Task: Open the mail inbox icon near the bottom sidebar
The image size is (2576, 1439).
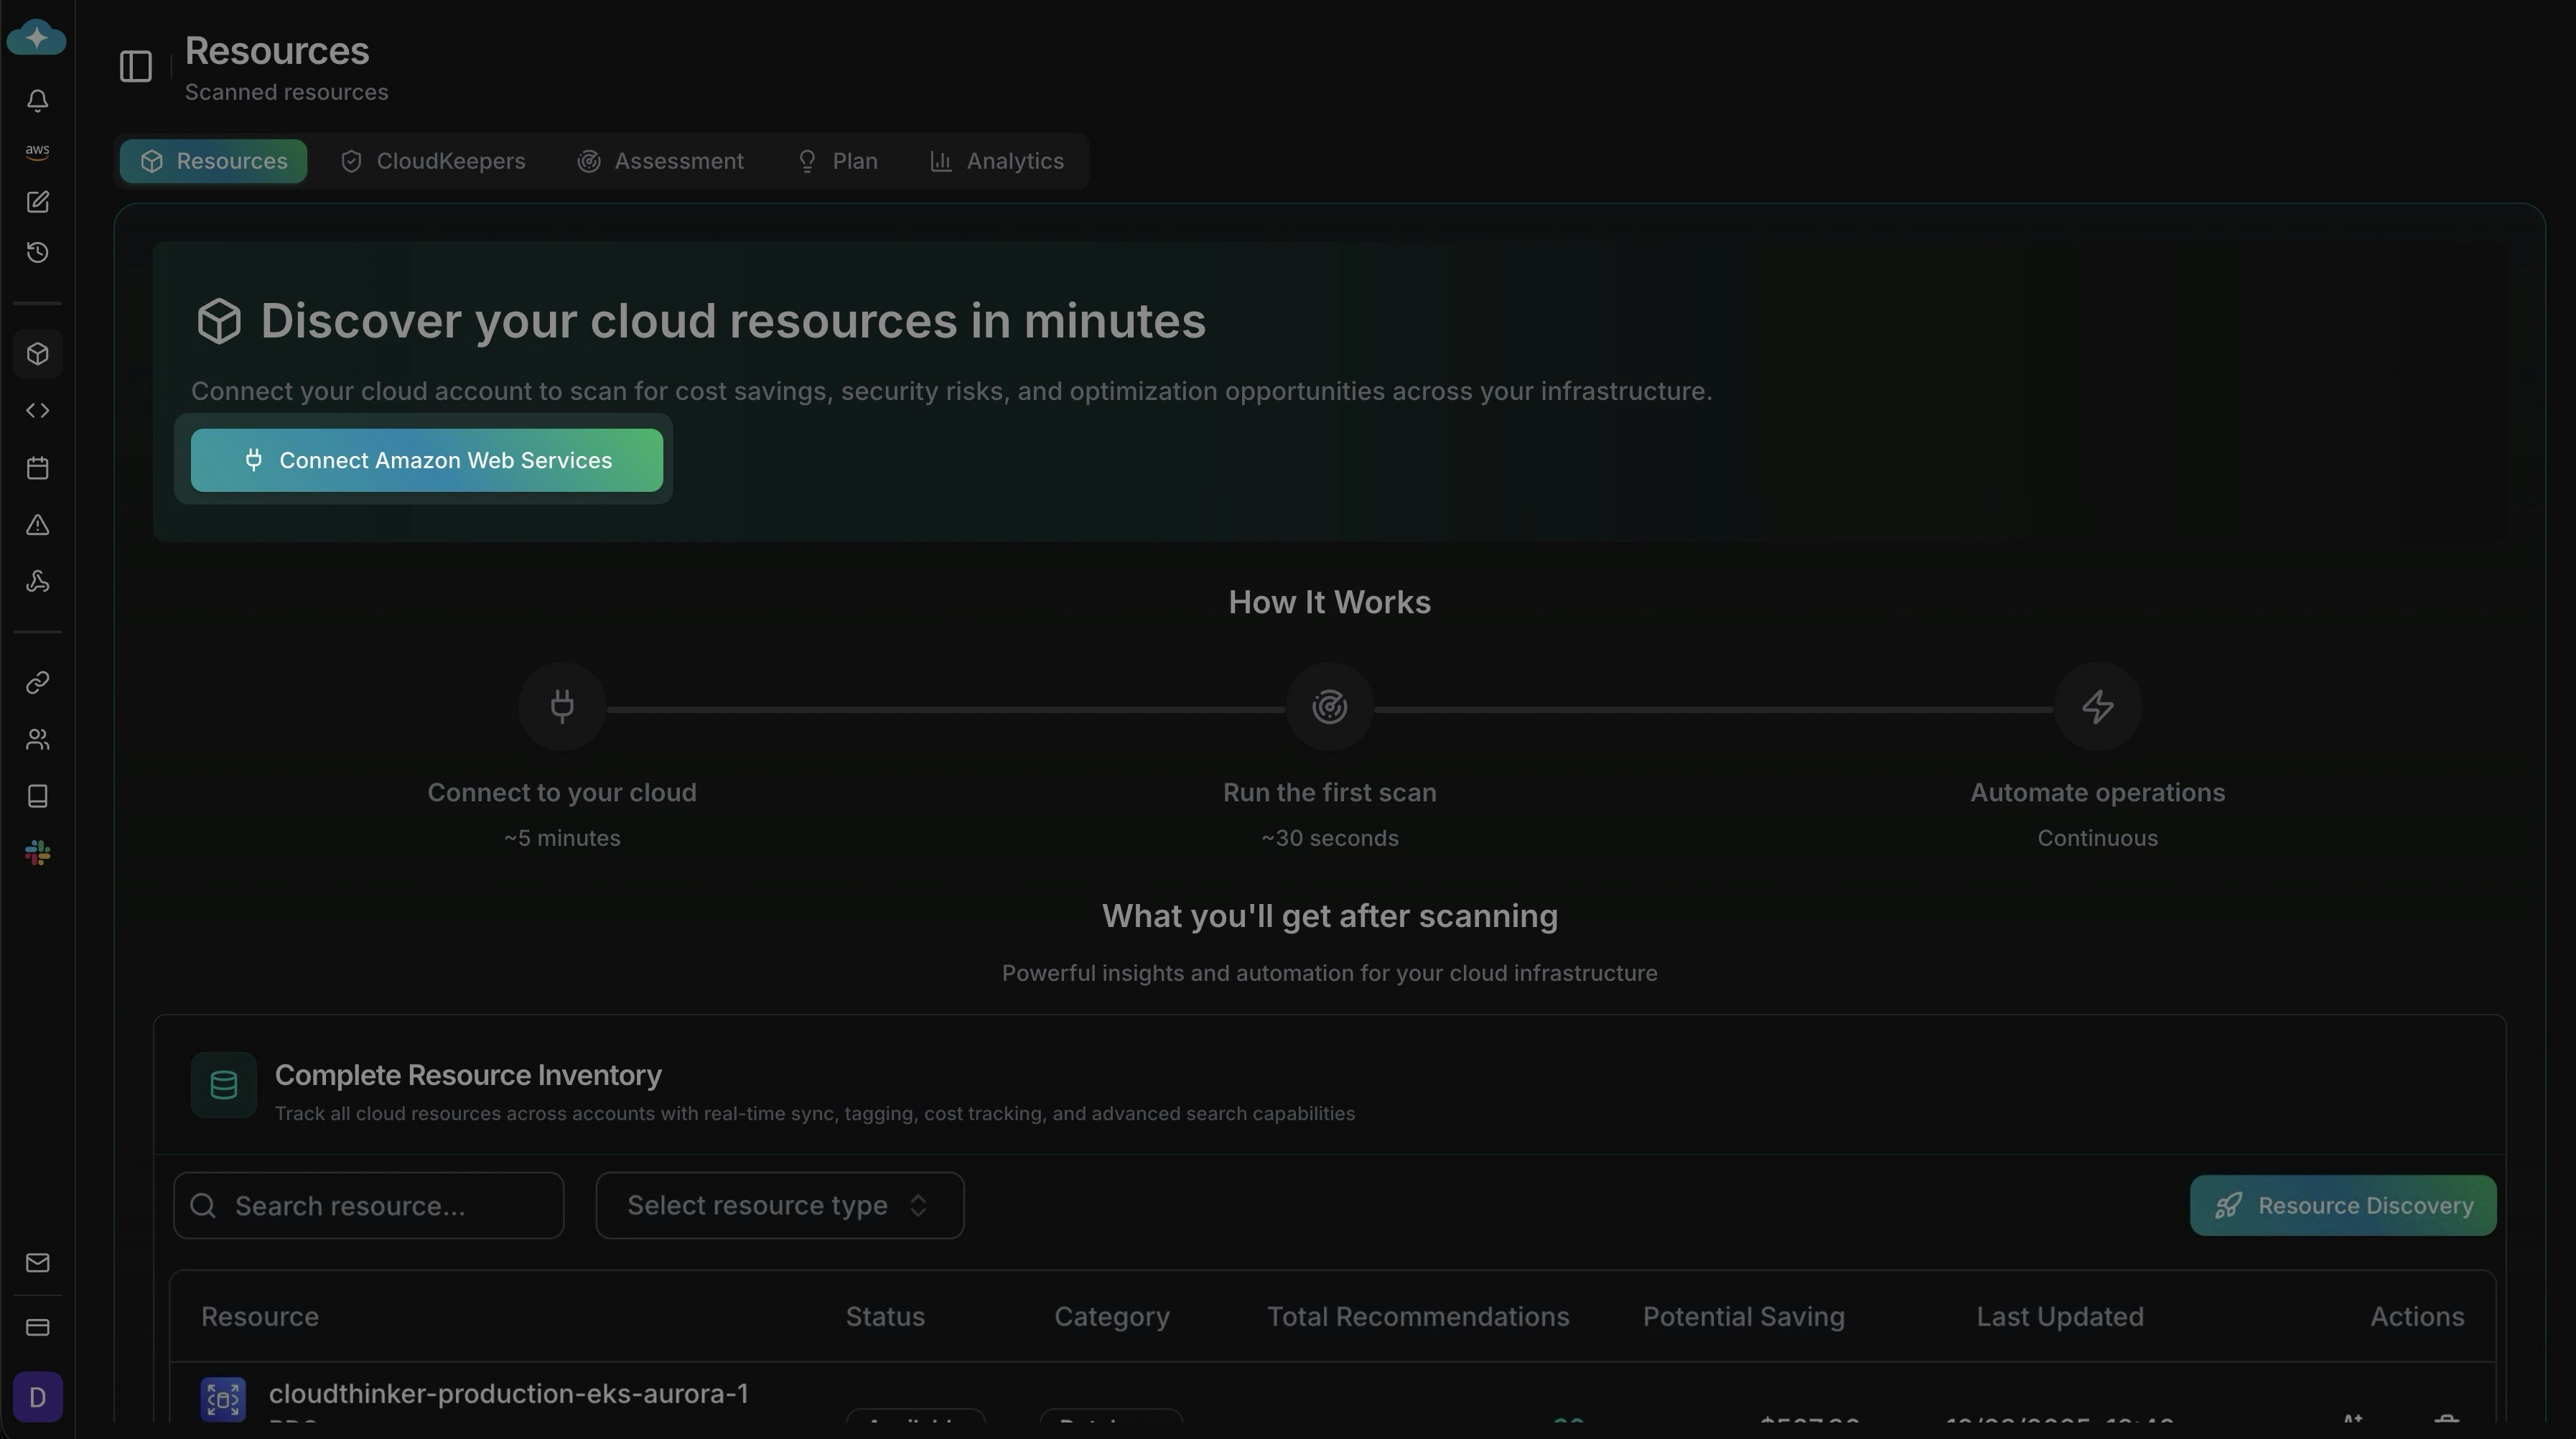Action: (x=37, y=1262)
